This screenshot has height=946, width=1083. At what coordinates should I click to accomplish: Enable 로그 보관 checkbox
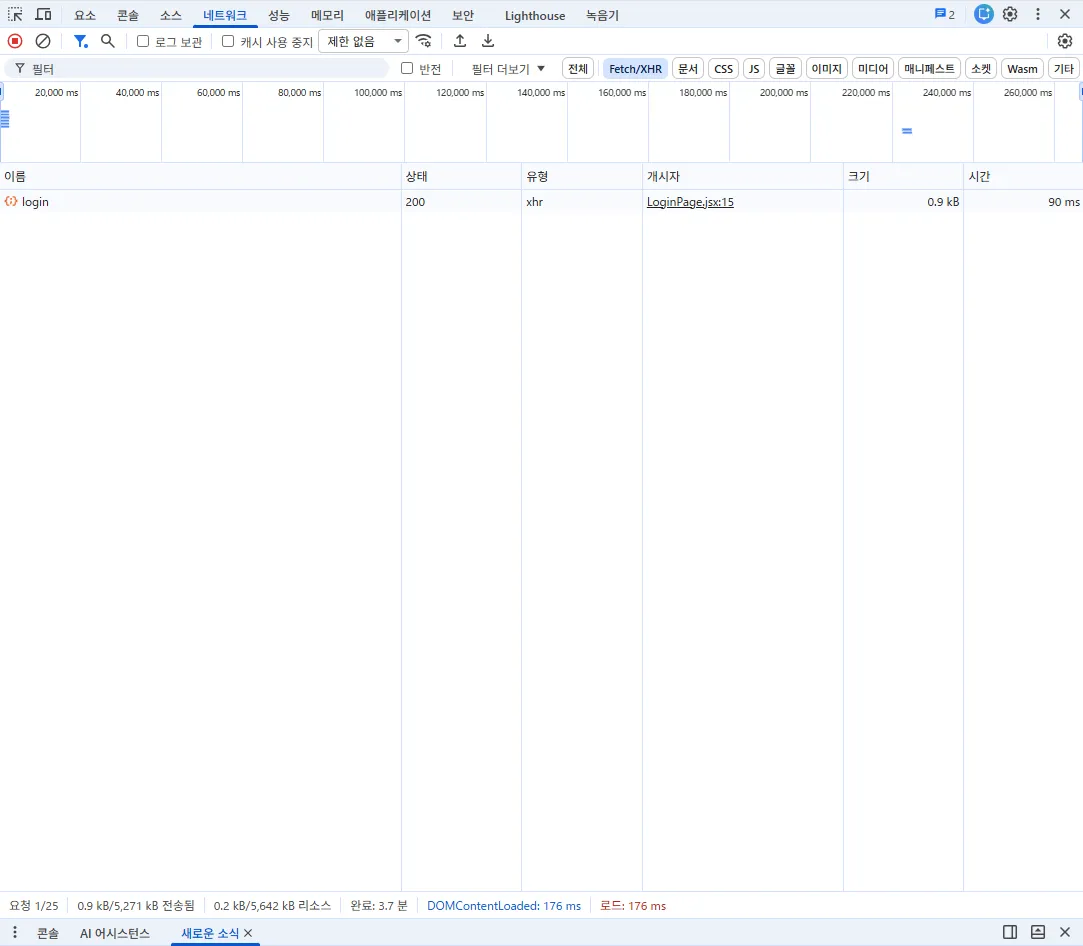pos(143,41)
